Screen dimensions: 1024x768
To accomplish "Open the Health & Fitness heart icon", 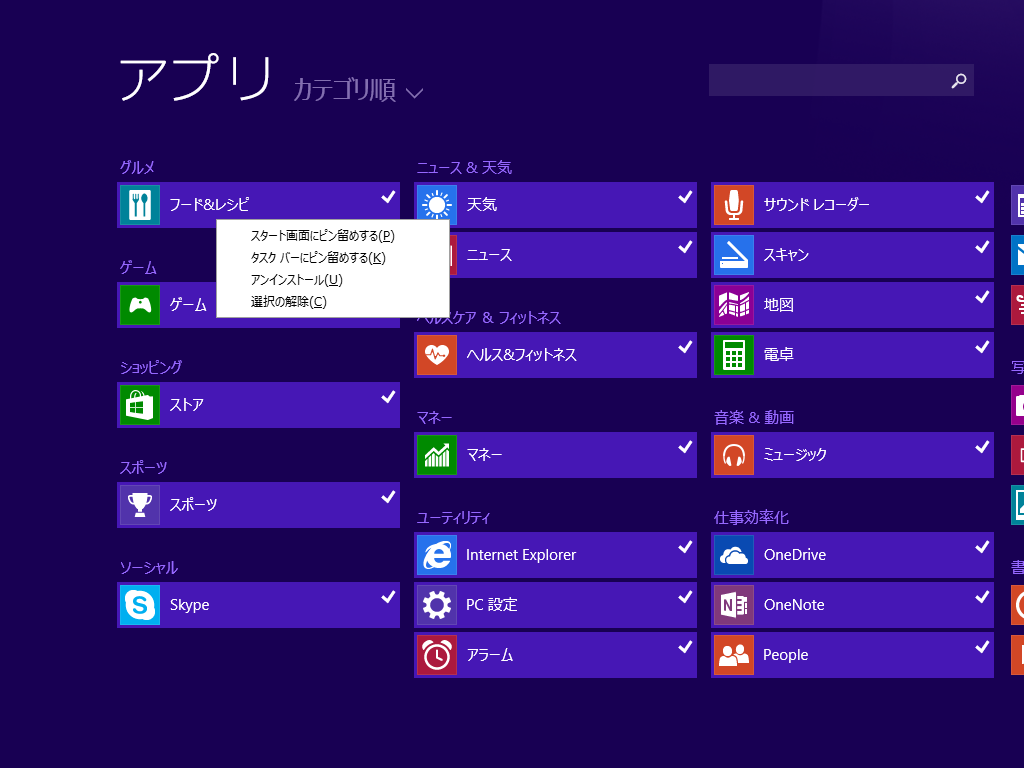I will (437, 355).
